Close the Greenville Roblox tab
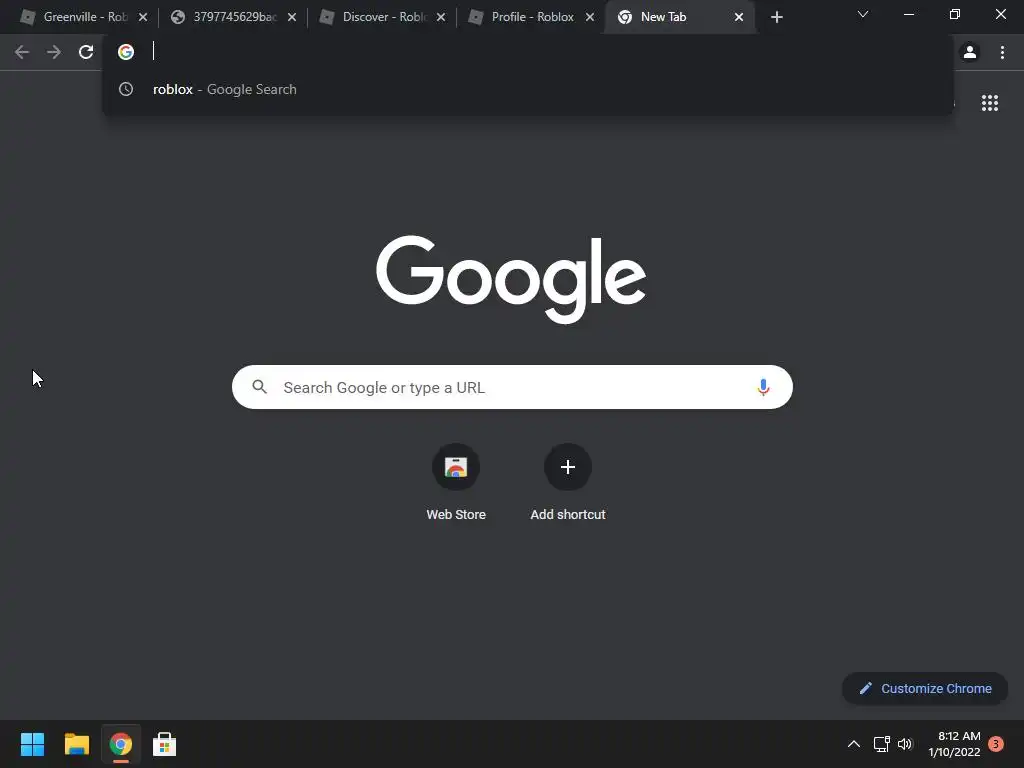This screenshot has height=768, width=1024. tap(143, 18)
